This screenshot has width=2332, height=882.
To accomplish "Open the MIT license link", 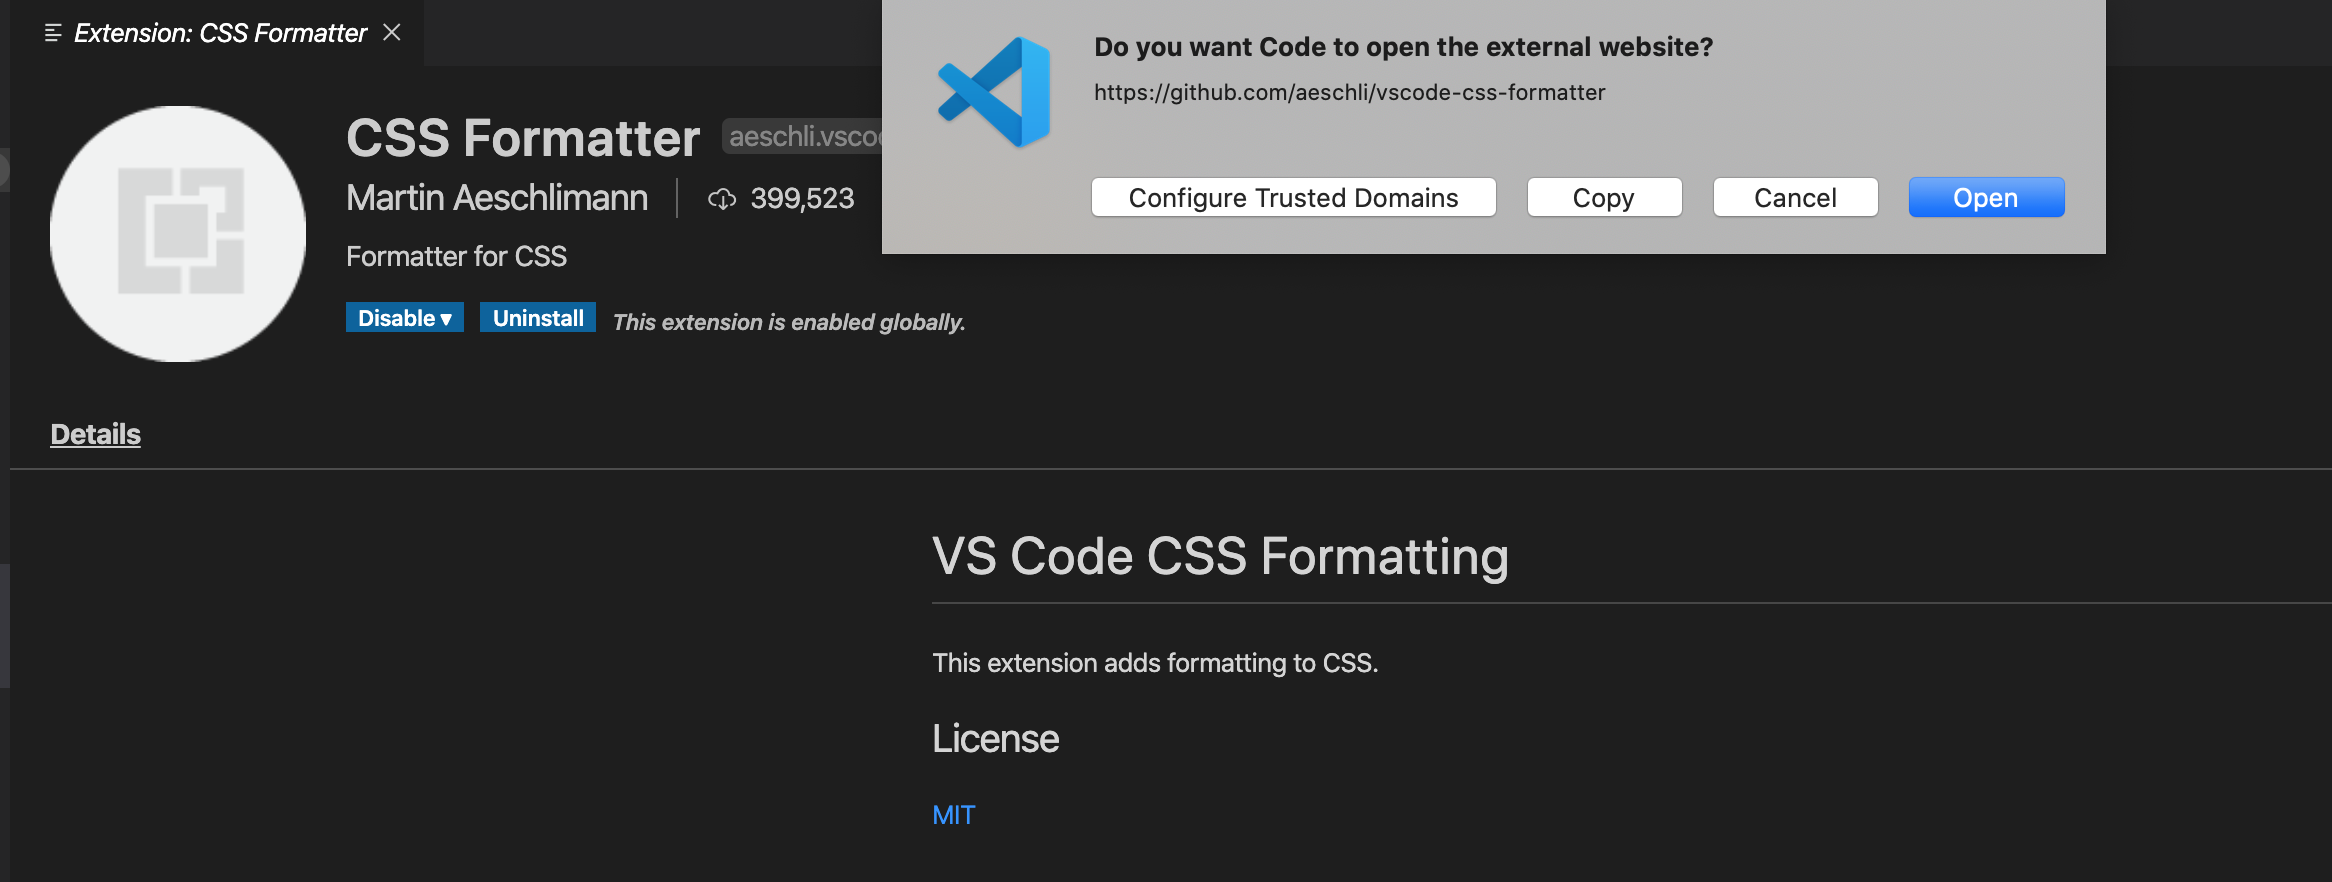I will (953, 815).
